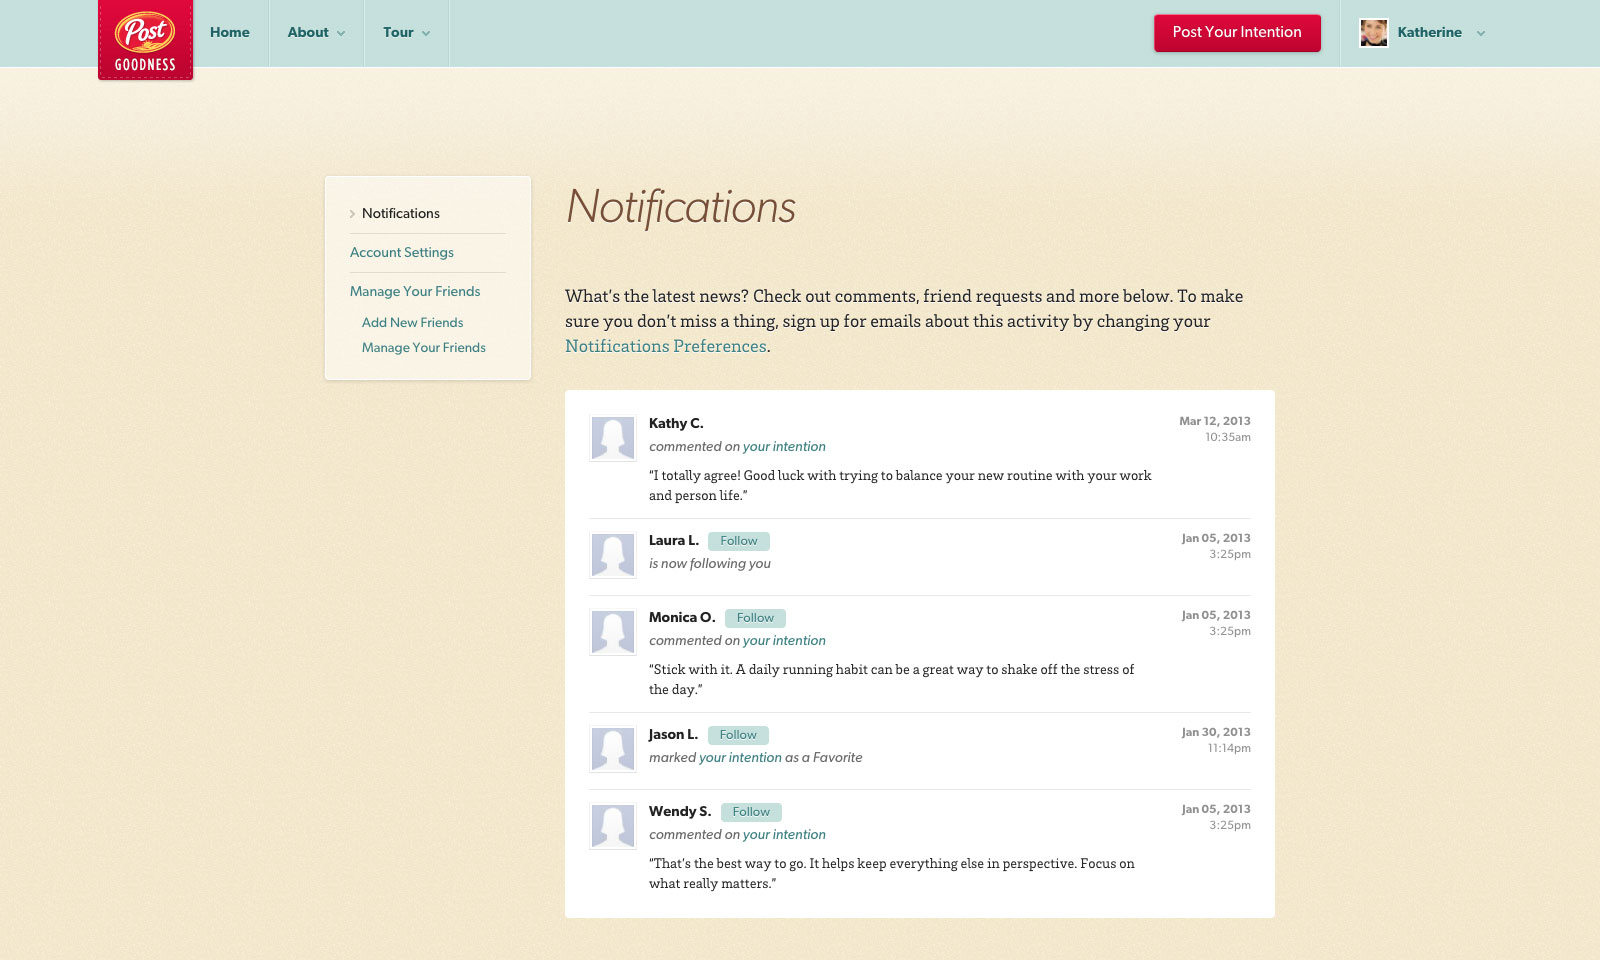Follow Monica O.
This screenshot has width=1600, height=960.
coord(755,618)
